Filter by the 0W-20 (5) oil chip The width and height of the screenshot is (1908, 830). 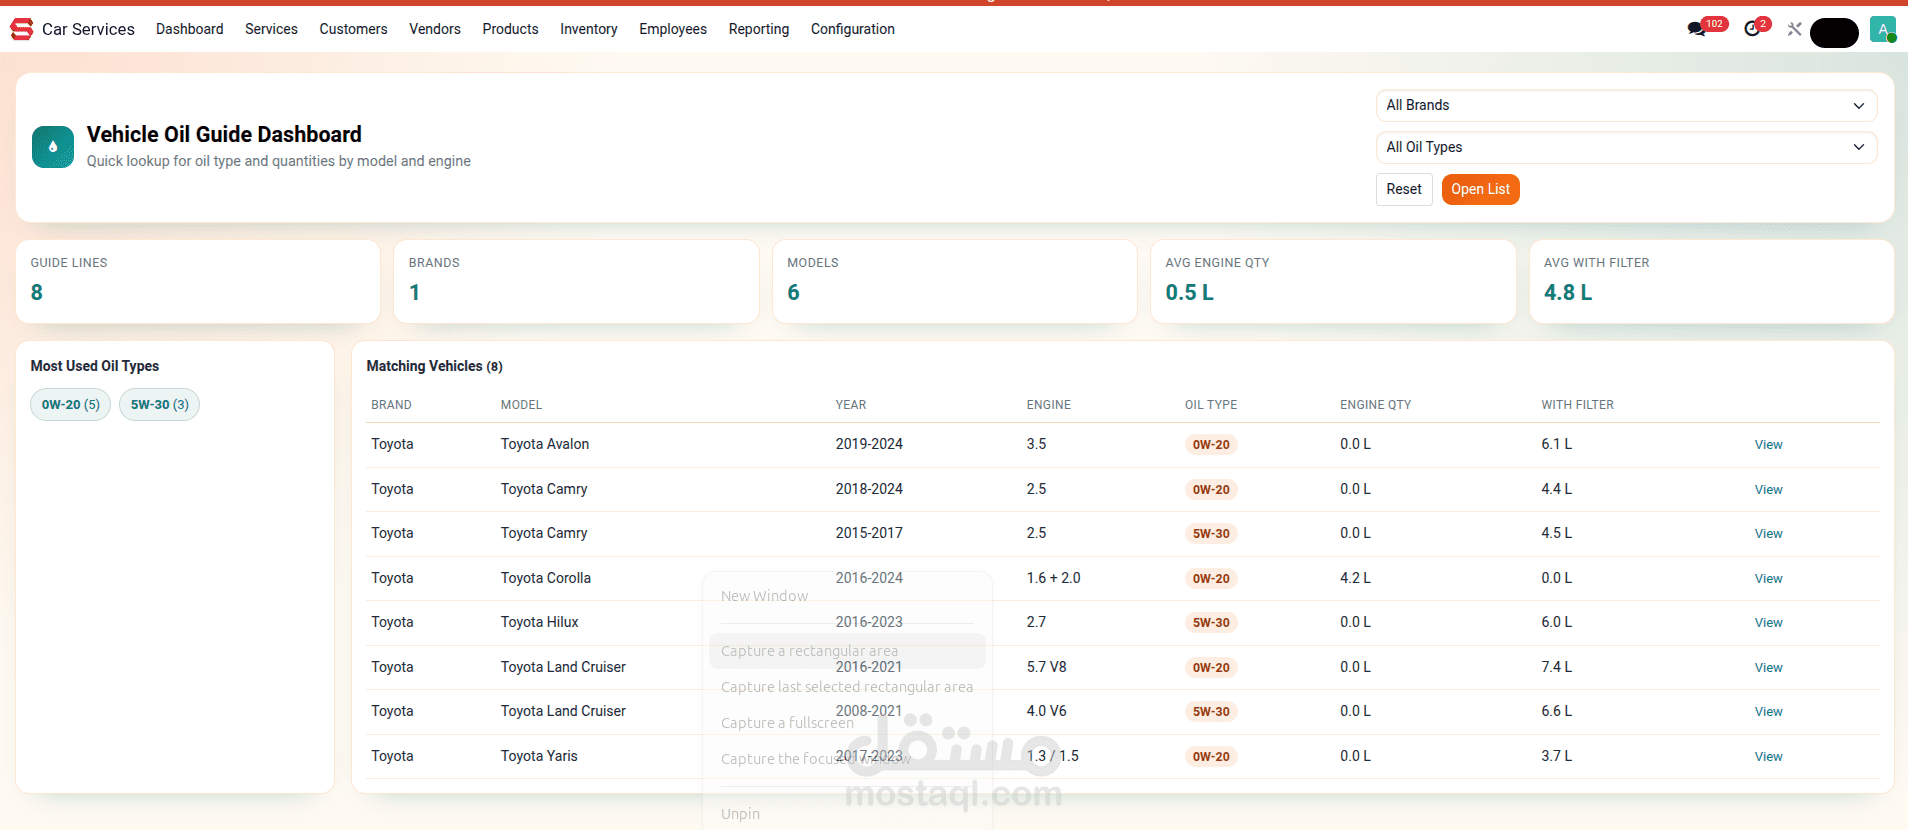[x=71, y=405]
